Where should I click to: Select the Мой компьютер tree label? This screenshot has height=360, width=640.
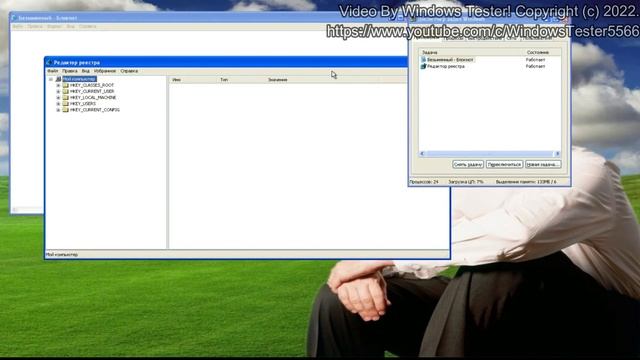point(79,79)
